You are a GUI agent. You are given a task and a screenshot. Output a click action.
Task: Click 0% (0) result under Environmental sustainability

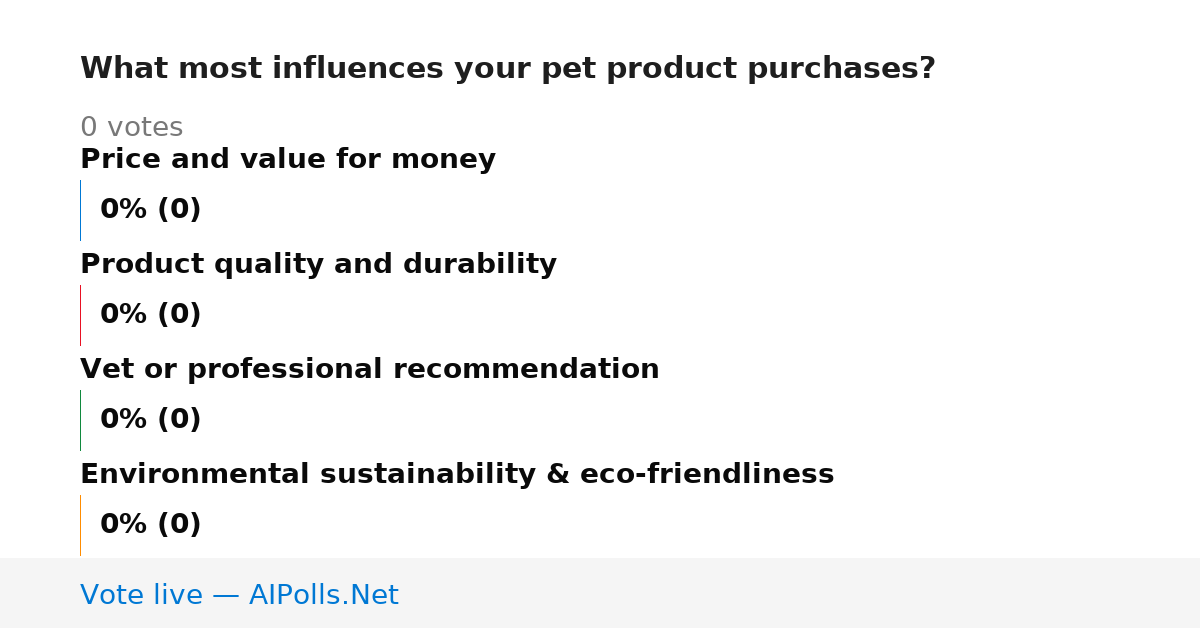click(151, 525)
